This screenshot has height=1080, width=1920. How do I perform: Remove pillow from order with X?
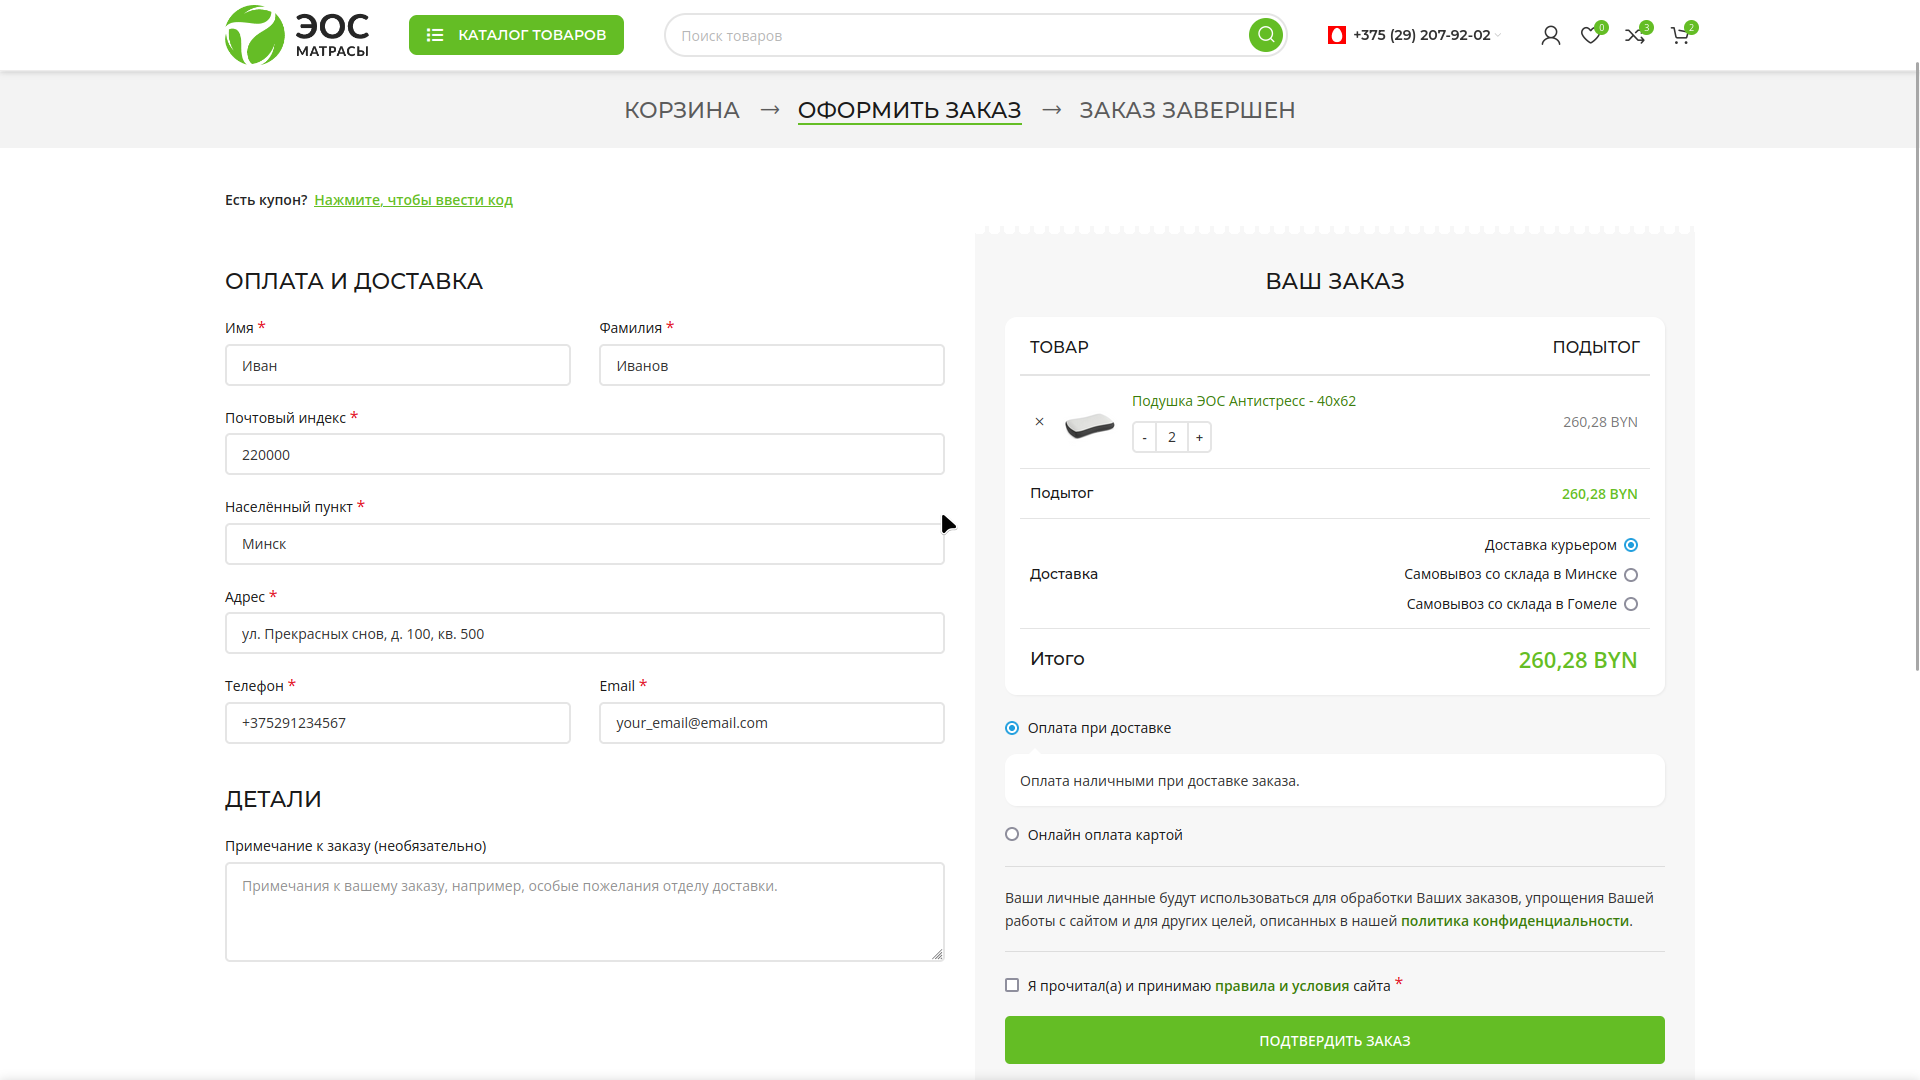(x=1039, y=422)
